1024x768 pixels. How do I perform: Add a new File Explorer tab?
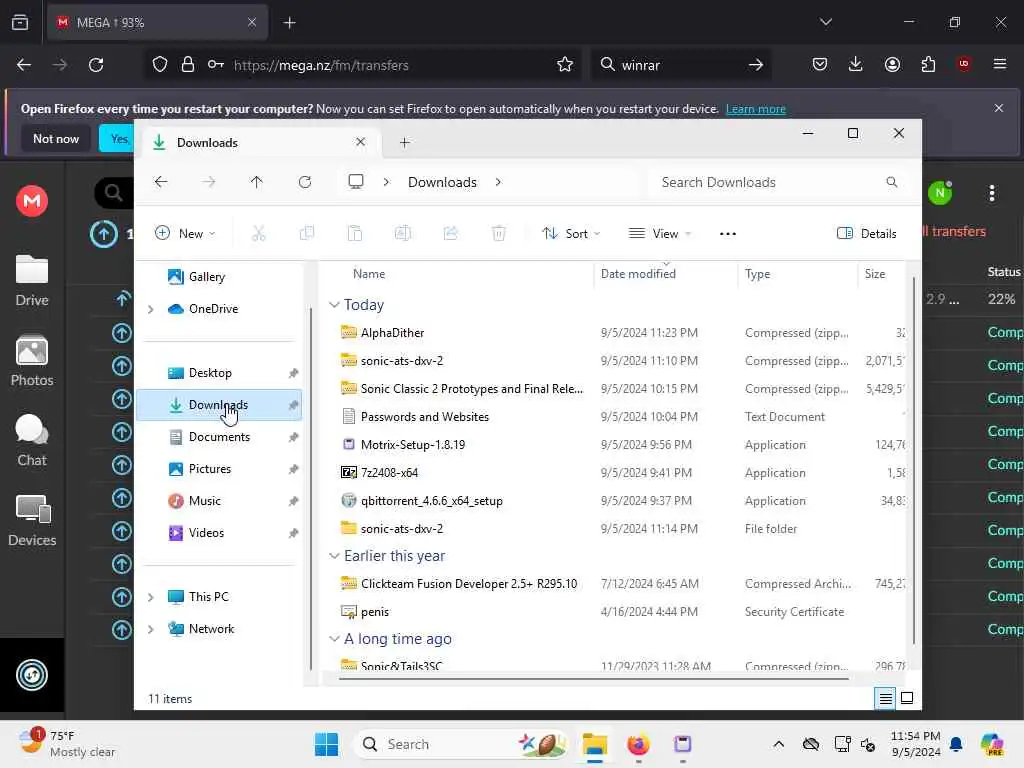click(x=405, y=142)
